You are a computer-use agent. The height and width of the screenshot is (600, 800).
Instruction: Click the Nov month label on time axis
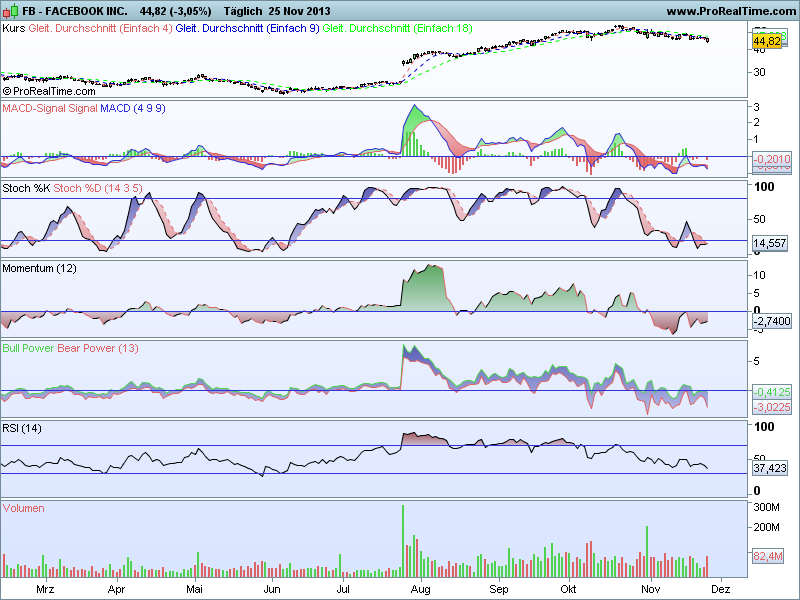[x=651, y=589]
